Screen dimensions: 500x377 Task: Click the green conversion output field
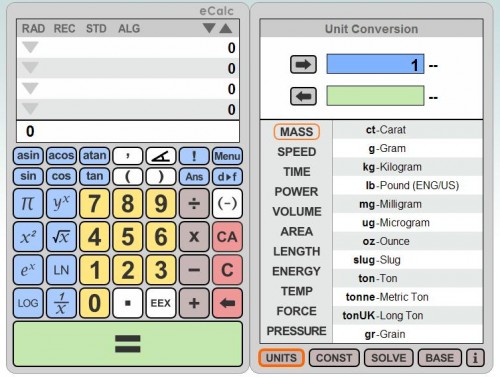coord(375,96)
